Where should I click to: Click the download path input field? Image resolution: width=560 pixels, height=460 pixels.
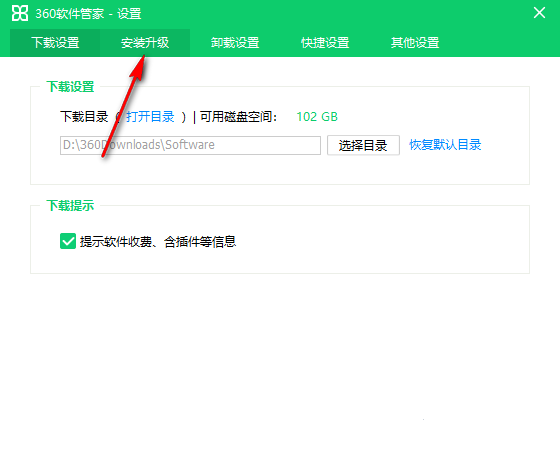pos(190,145)
